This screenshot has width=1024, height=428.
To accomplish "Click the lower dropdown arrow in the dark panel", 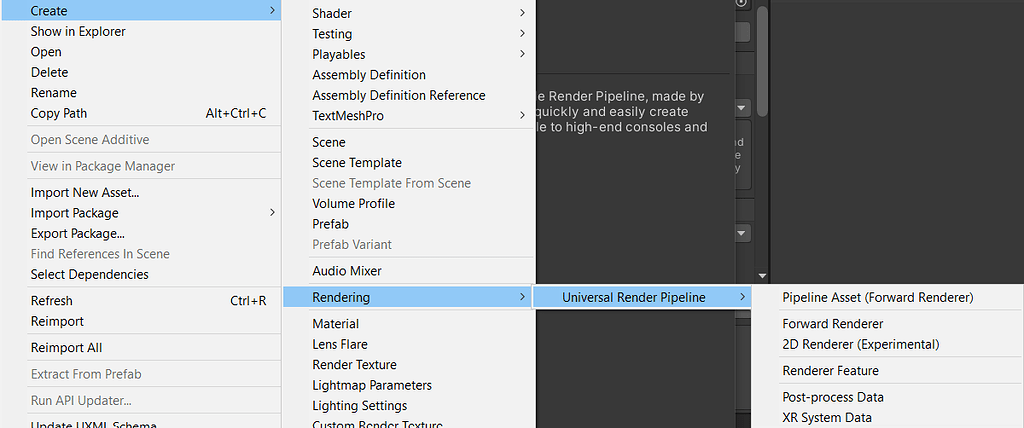I will pos(743,233).
